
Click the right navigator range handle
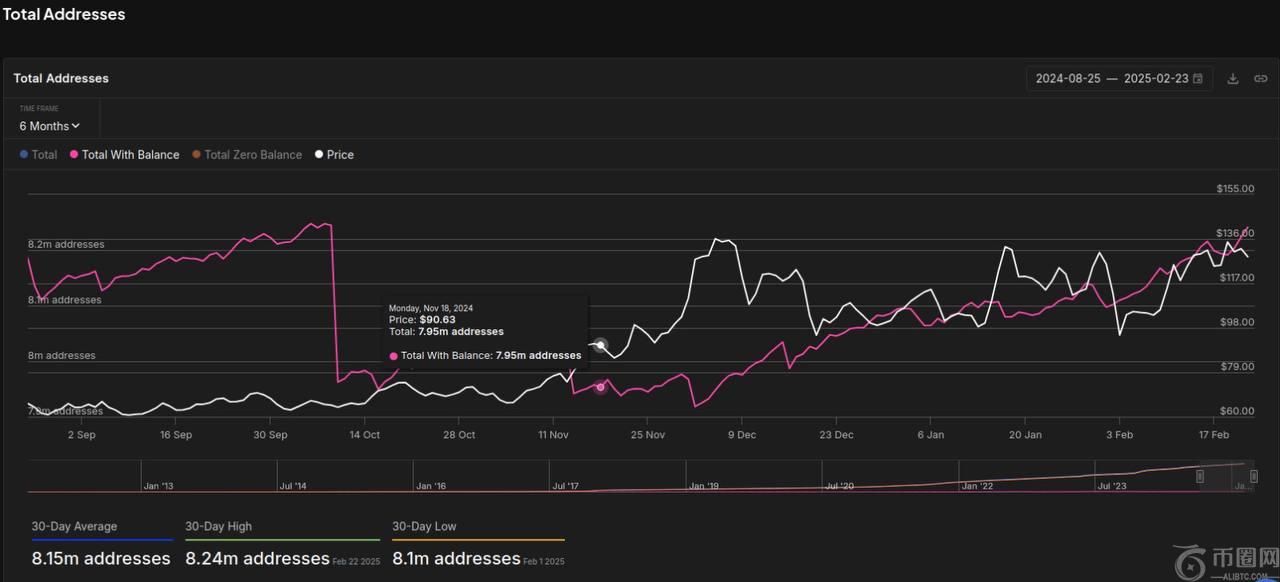point(1254,477)
